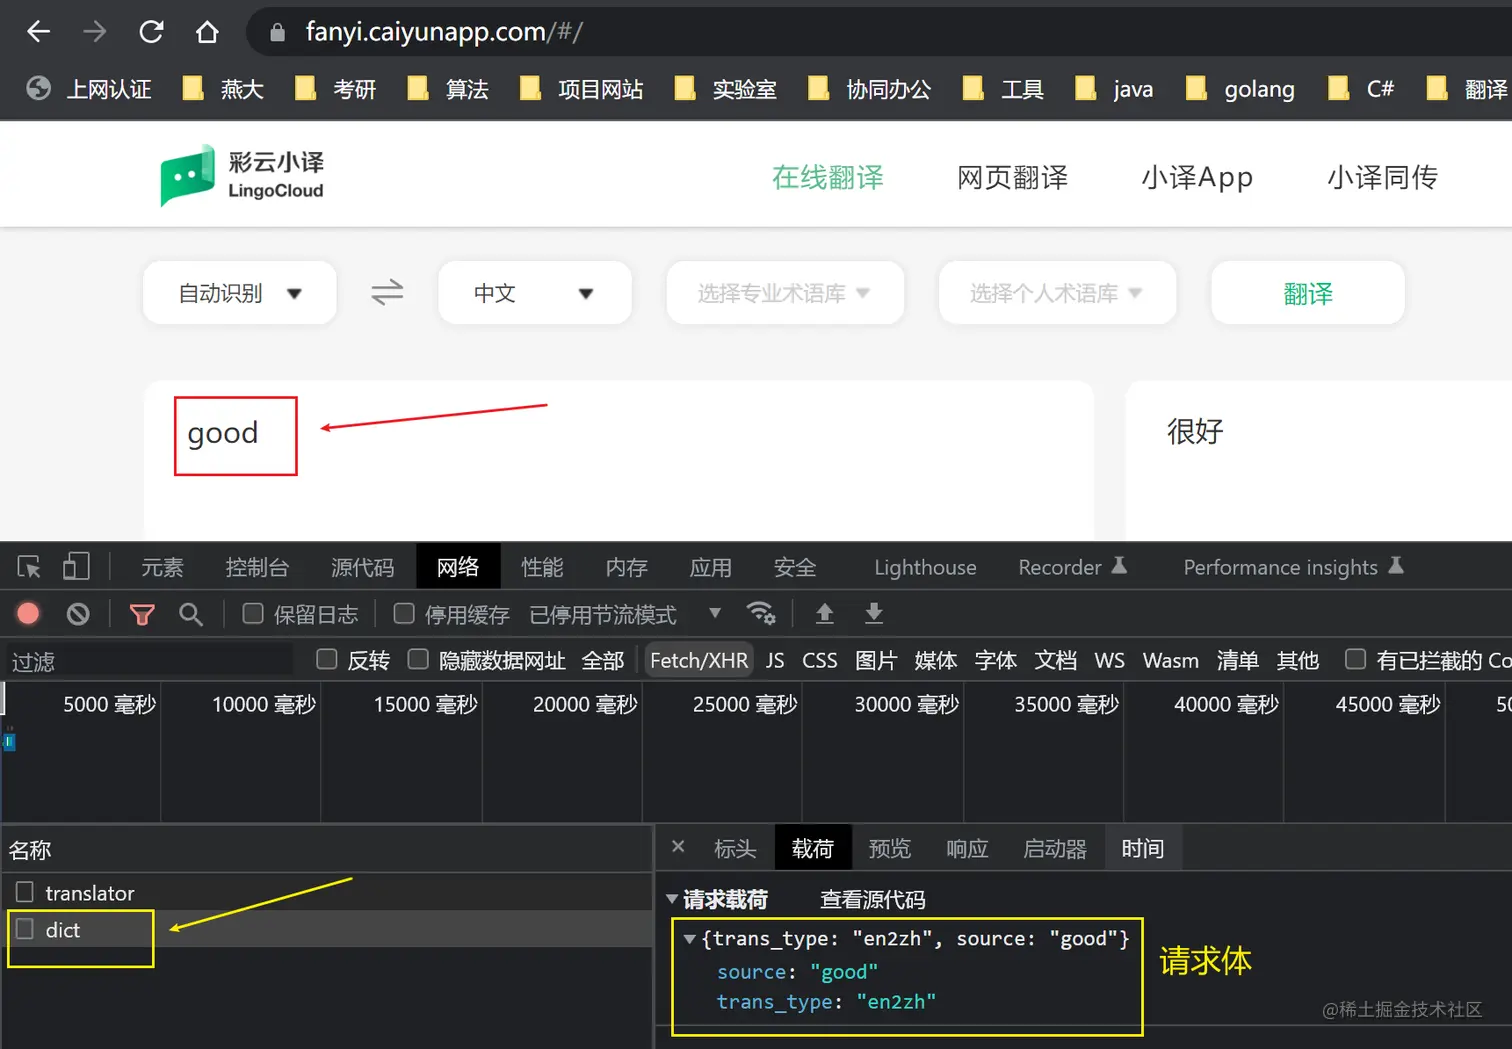Check the box beside translator request
Screen dimensions: 1512x1049
(25, 892)
